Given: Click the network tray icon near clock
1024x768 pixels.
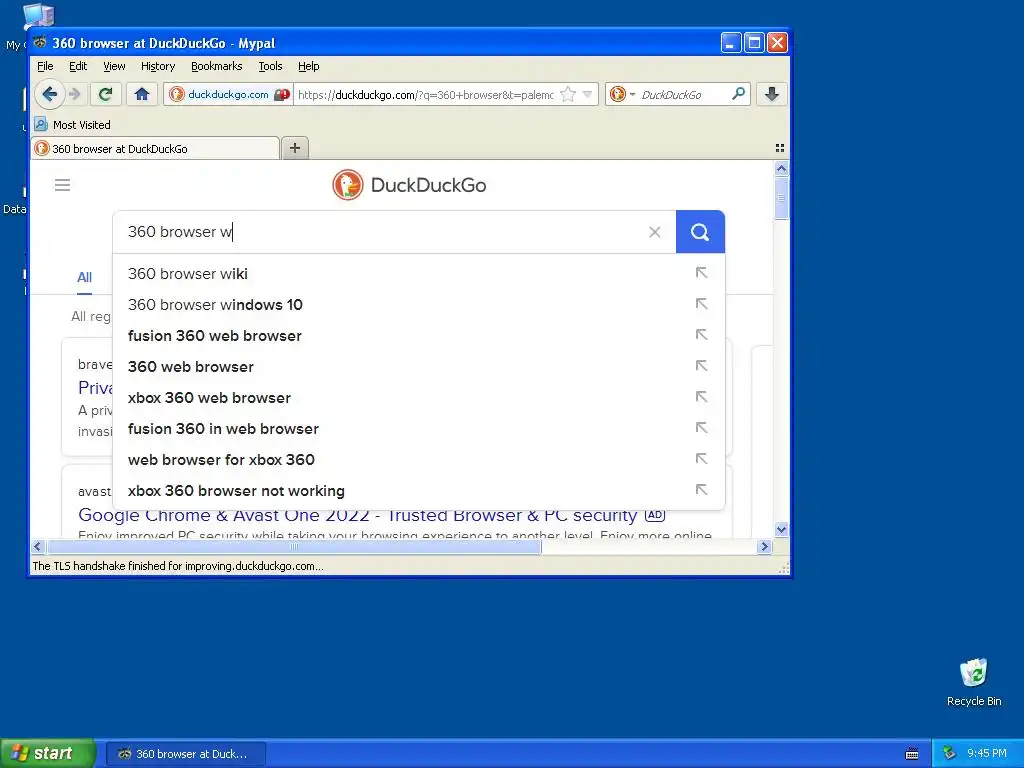Looking at the screenshot, I should (x=949, y=753).
